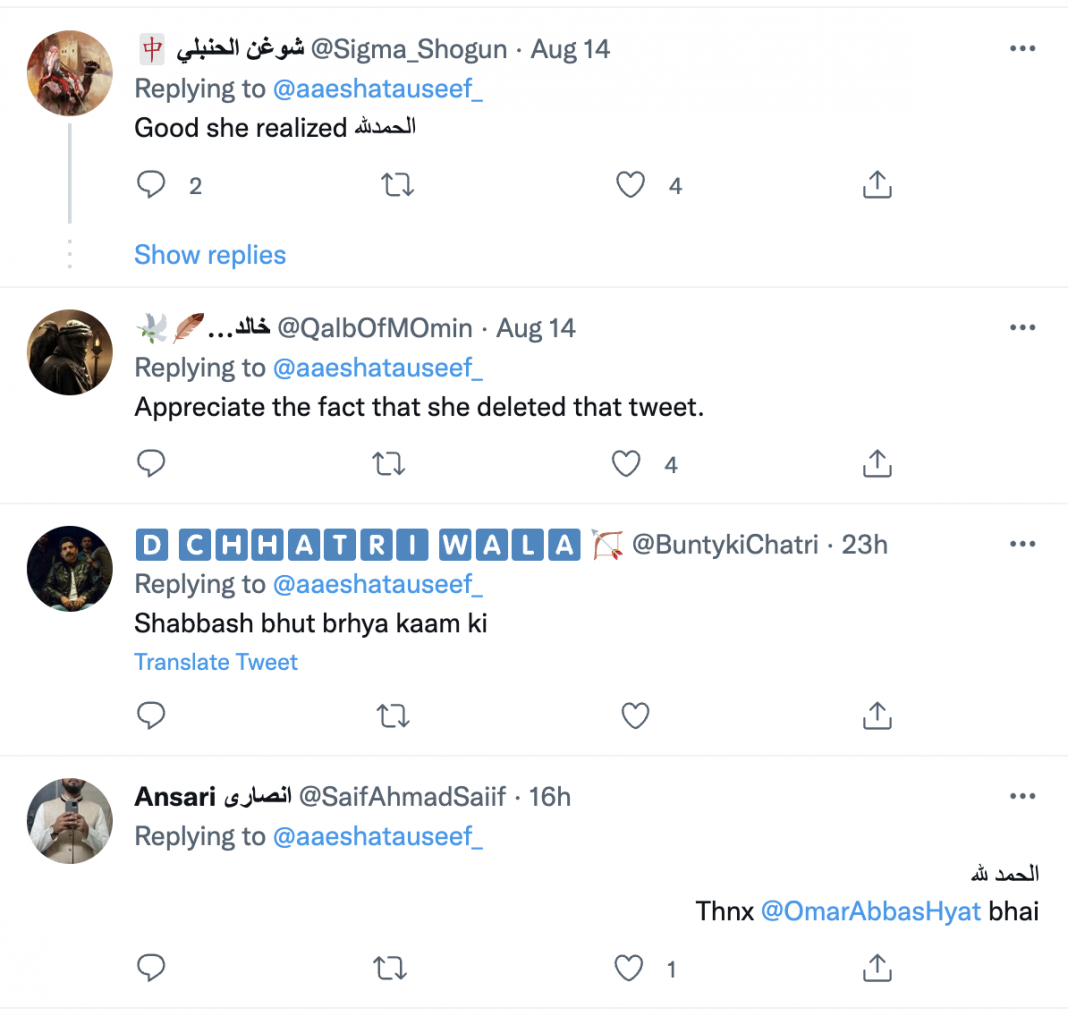This screenshot has width=1068, height=1016.
Task: Retweet Ansari's reply
Action: point(391,968)
